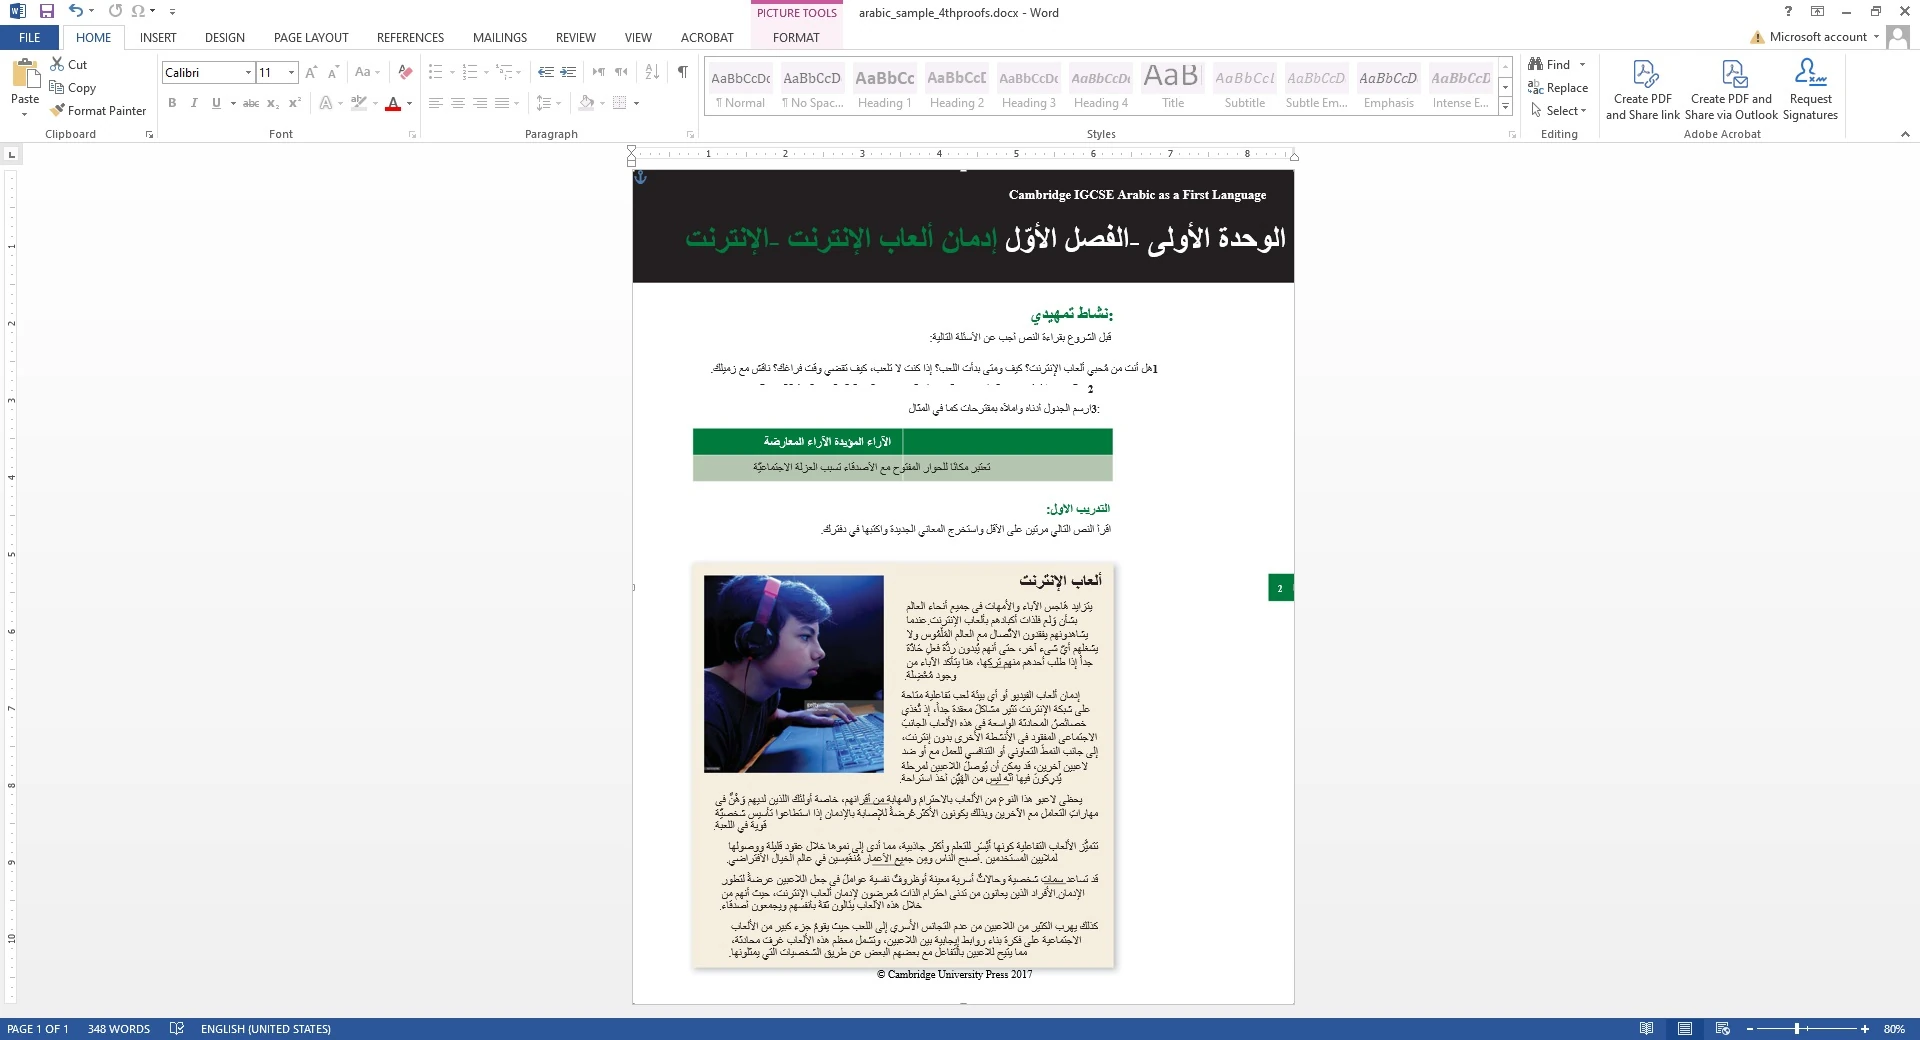Apply Heading 1 style
Screen dimensions: 1920x1040
(x=885, y=88)
